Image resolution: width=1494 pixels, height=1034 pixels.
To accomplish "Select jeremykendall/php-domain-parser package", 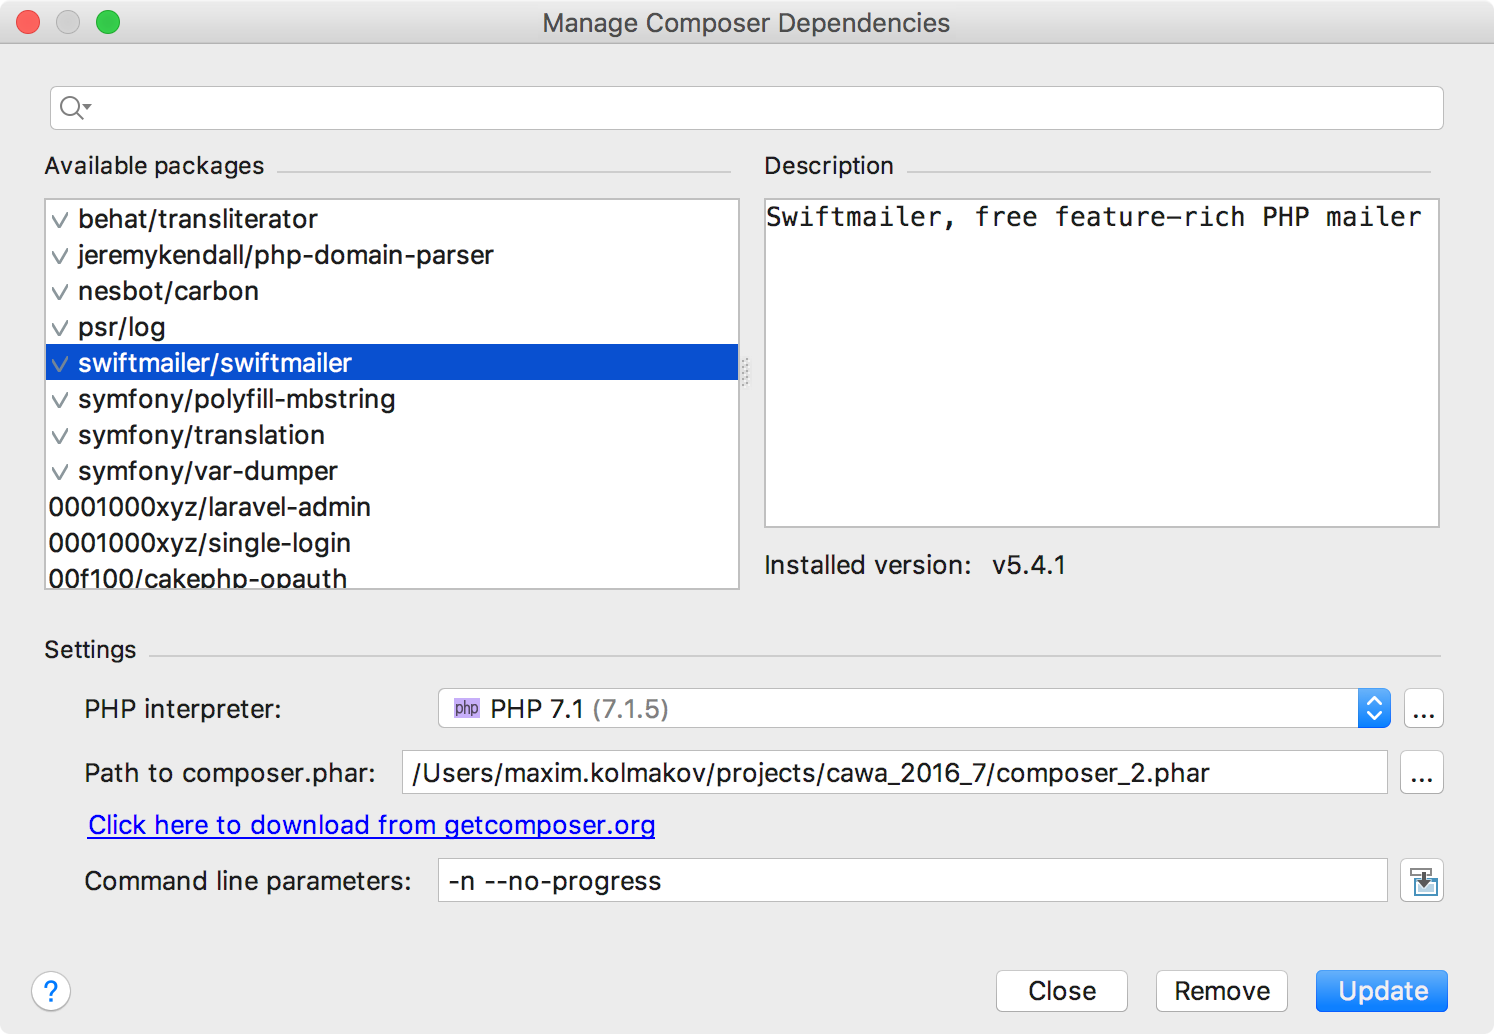I will [392, 255].
